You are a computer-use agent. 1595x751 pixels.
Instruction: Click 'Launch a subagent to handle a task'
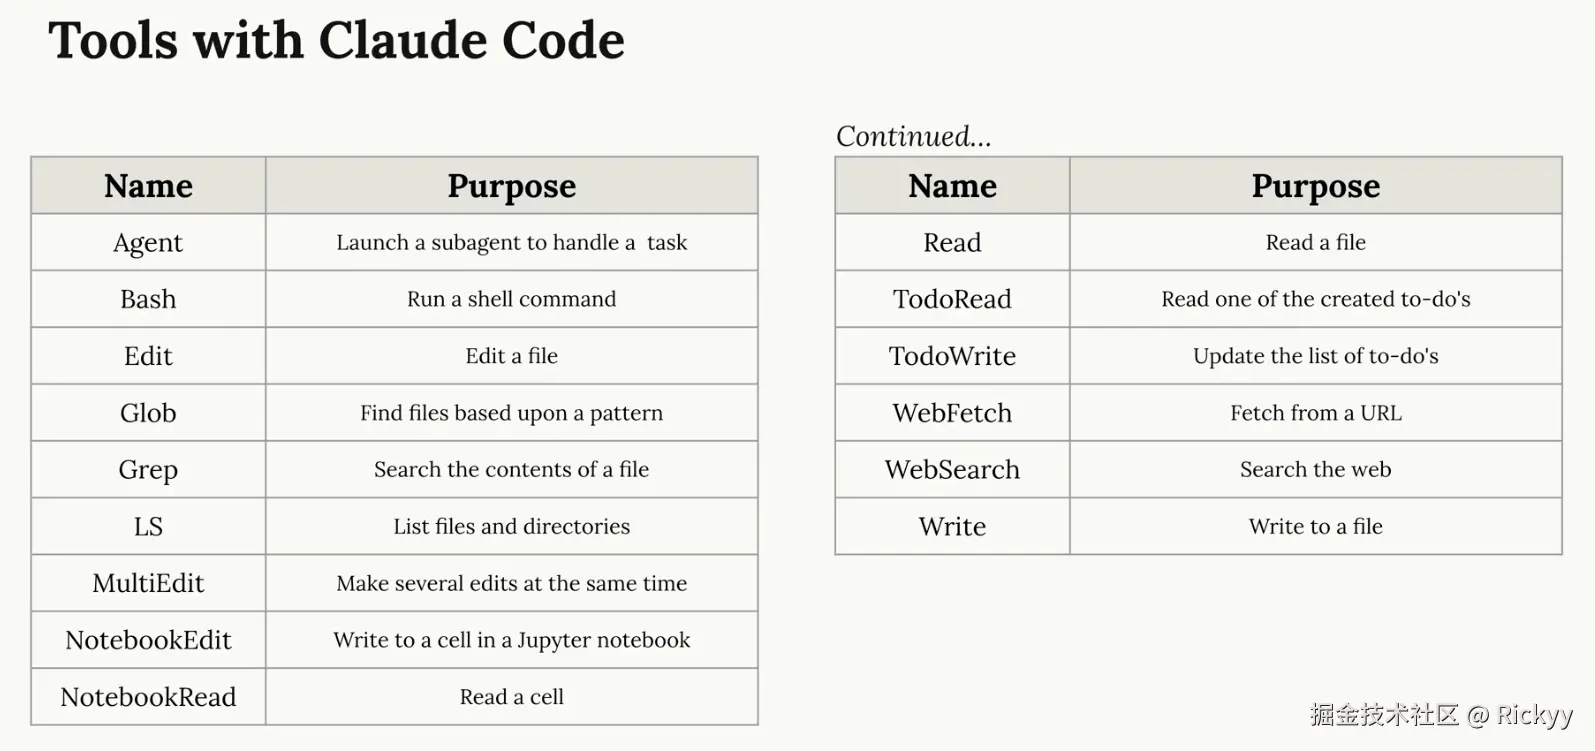pos(511,243)
